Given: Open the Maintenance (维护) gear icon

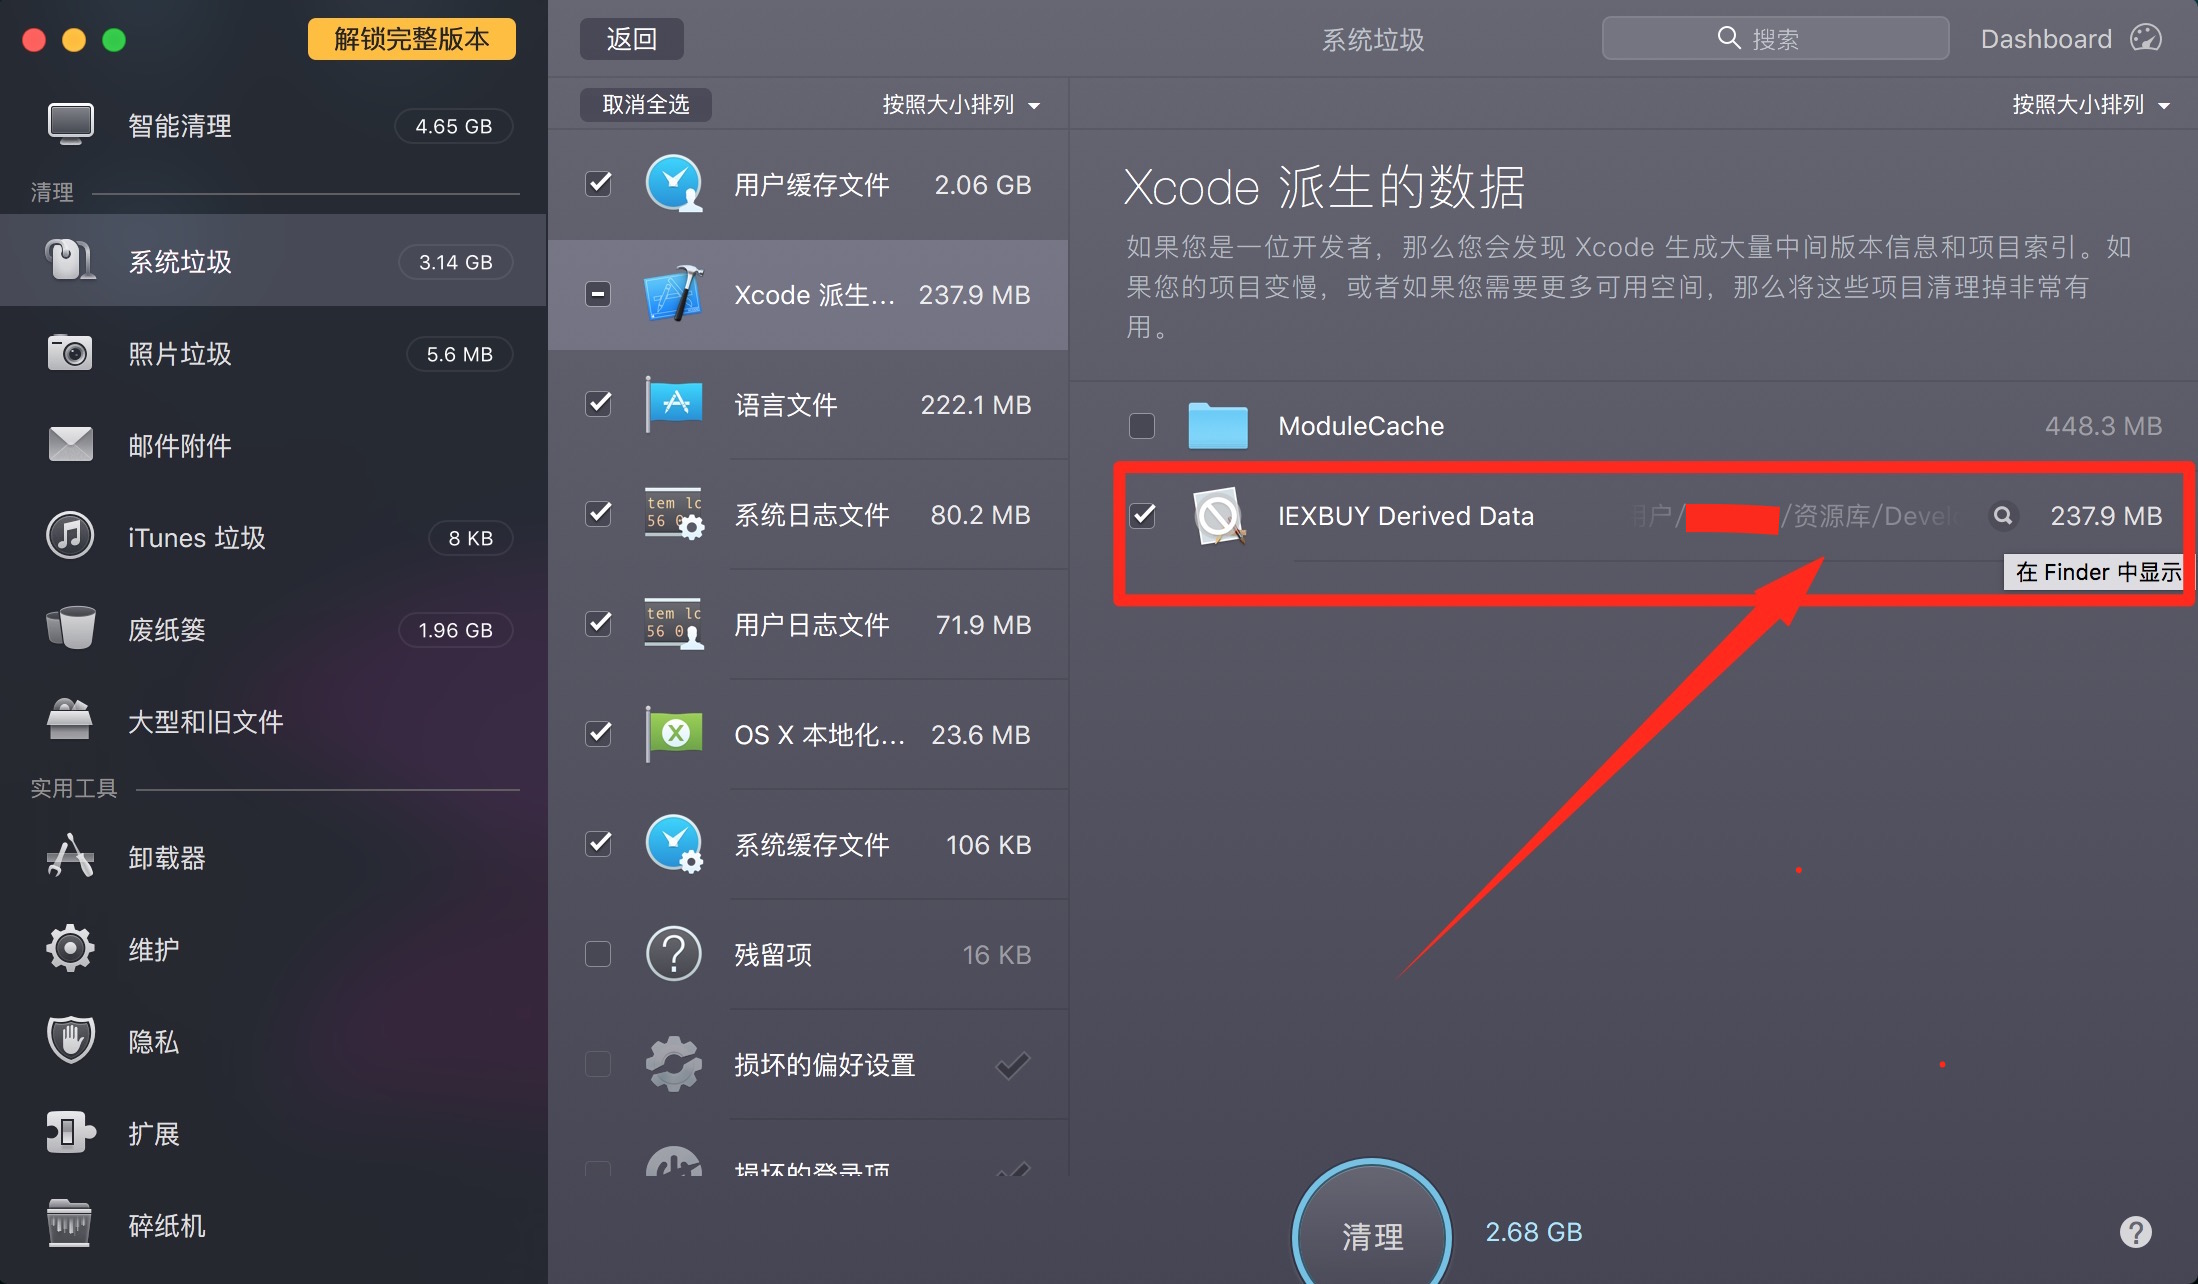Looking at the screenshot, I should 70,948.
